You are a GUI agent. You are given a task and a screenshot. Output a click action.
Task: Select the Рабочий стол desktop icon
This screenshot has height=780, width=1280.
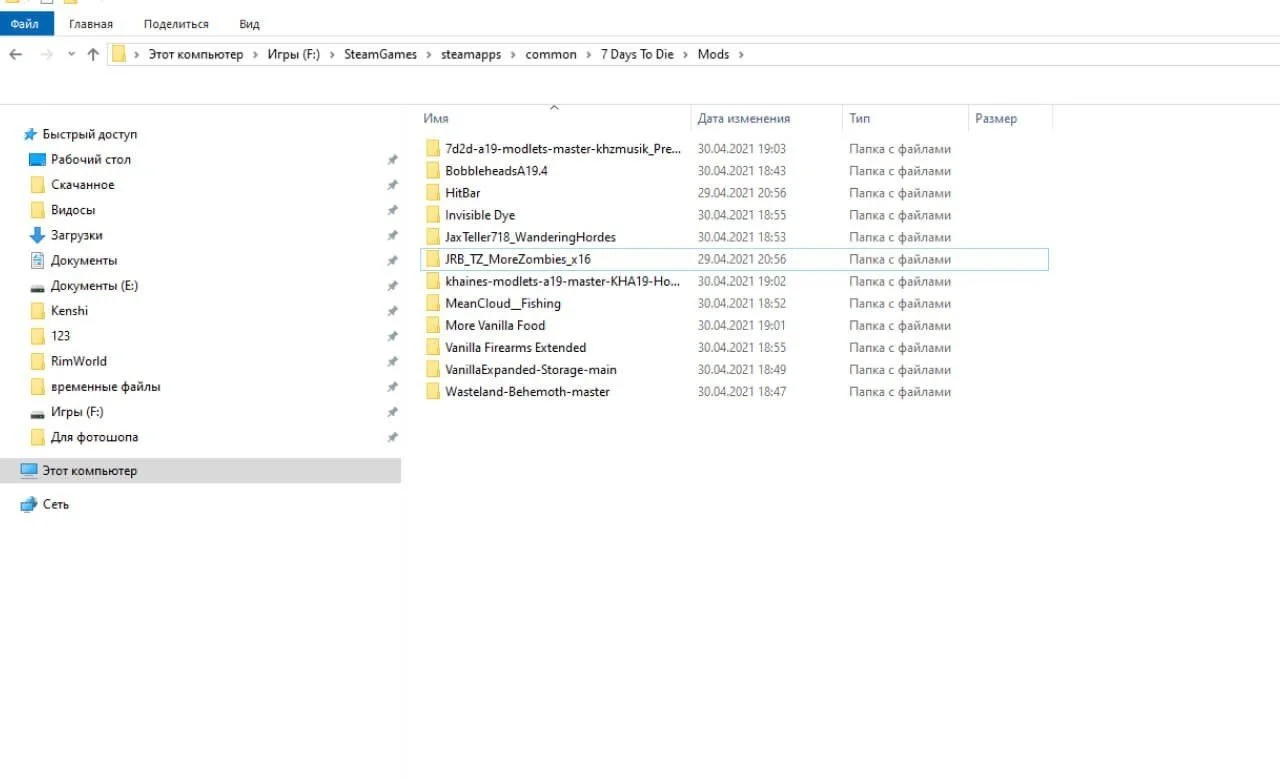pos(38,160)
